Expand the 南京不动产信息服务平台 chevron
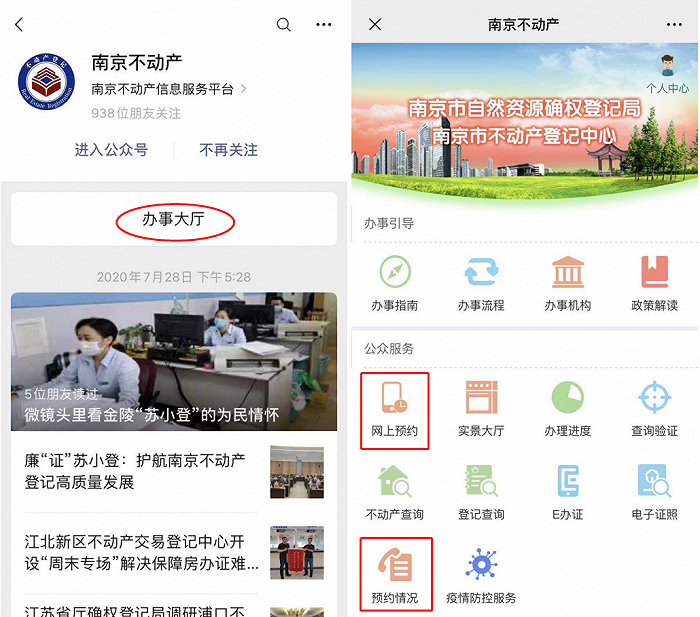This screenshot has width=700, height=617. (243, 89)
